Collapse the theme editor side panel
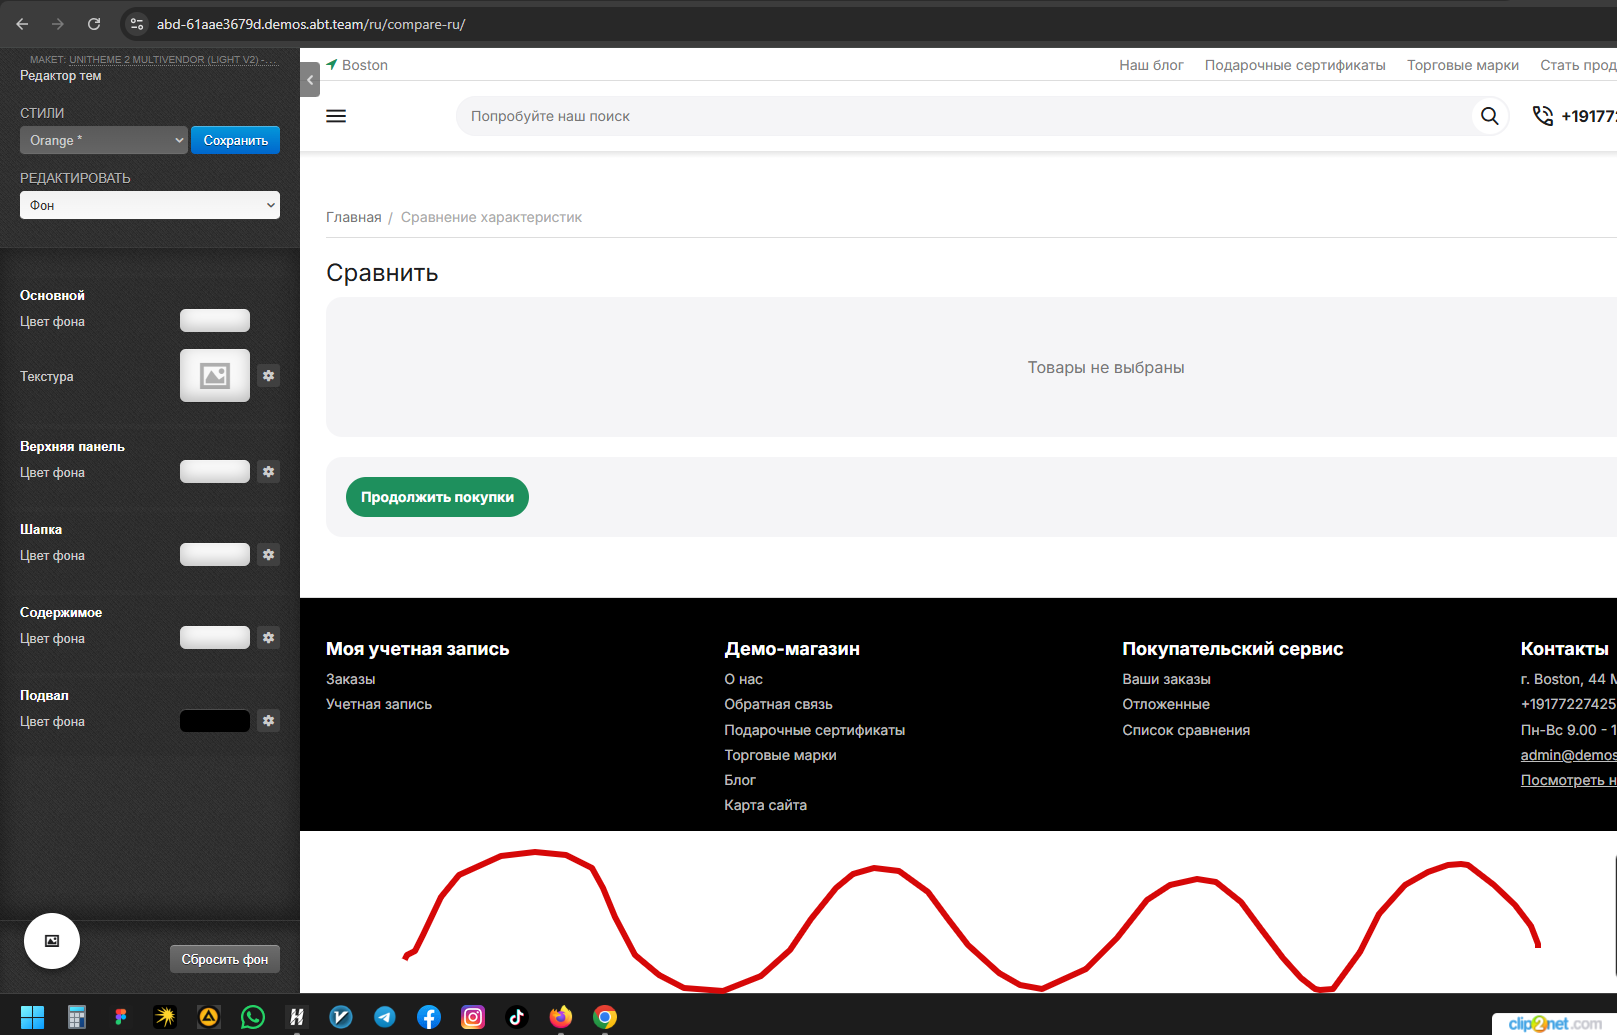Image resolution: width=1617 pixels, height=1035 pixels. [310, 80]
